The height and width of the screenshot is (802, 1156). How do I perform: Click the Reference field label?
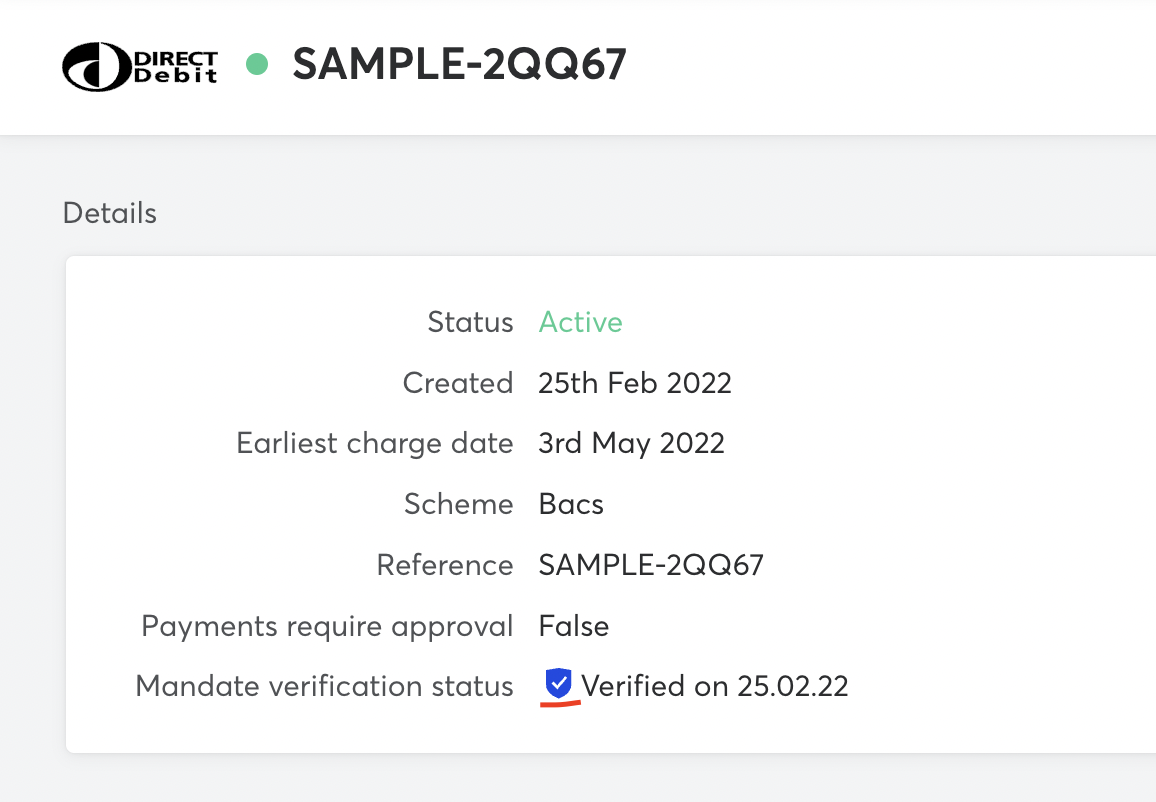444,565
